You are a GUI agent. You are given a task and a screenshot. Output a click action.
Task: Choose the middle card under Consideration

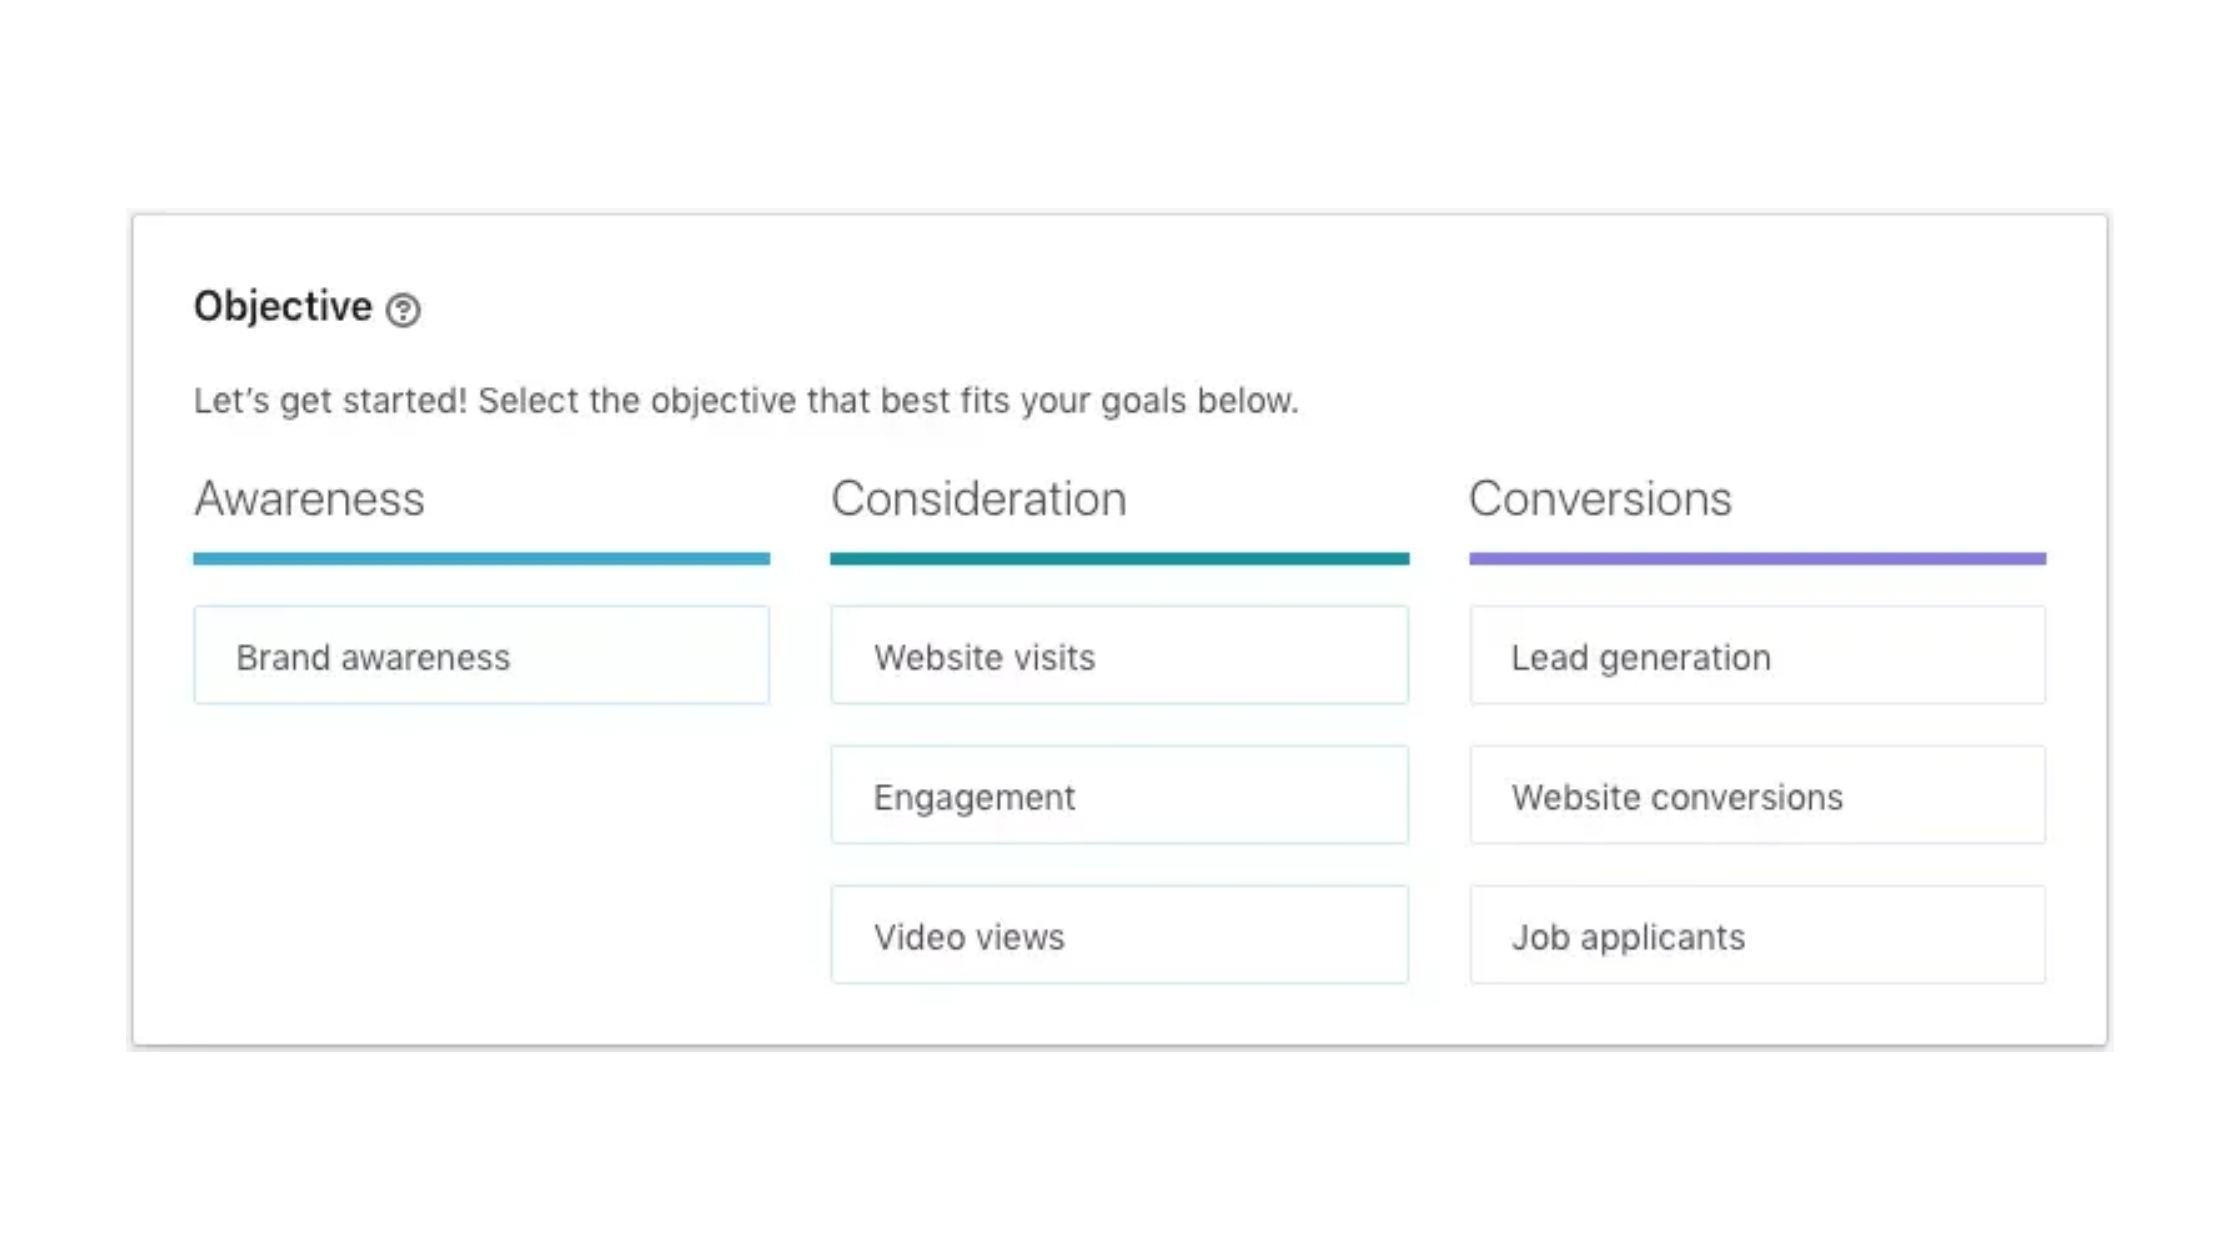(1120, 796)
